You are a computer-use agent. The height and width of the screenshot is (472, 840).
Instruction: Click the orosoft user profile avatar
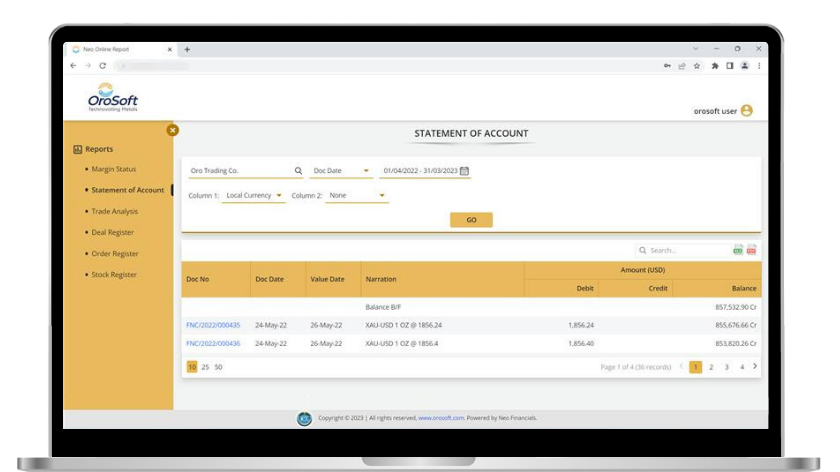pyautogui.click(x=746, y=111)
